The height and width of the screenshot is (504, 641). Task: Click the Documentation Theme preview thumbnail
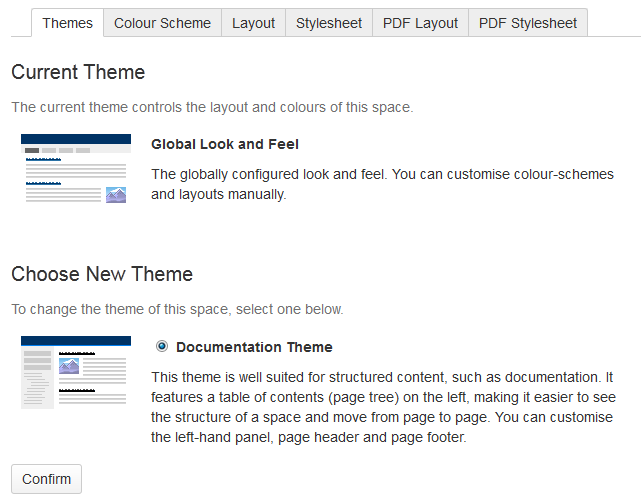click(76, 372)
